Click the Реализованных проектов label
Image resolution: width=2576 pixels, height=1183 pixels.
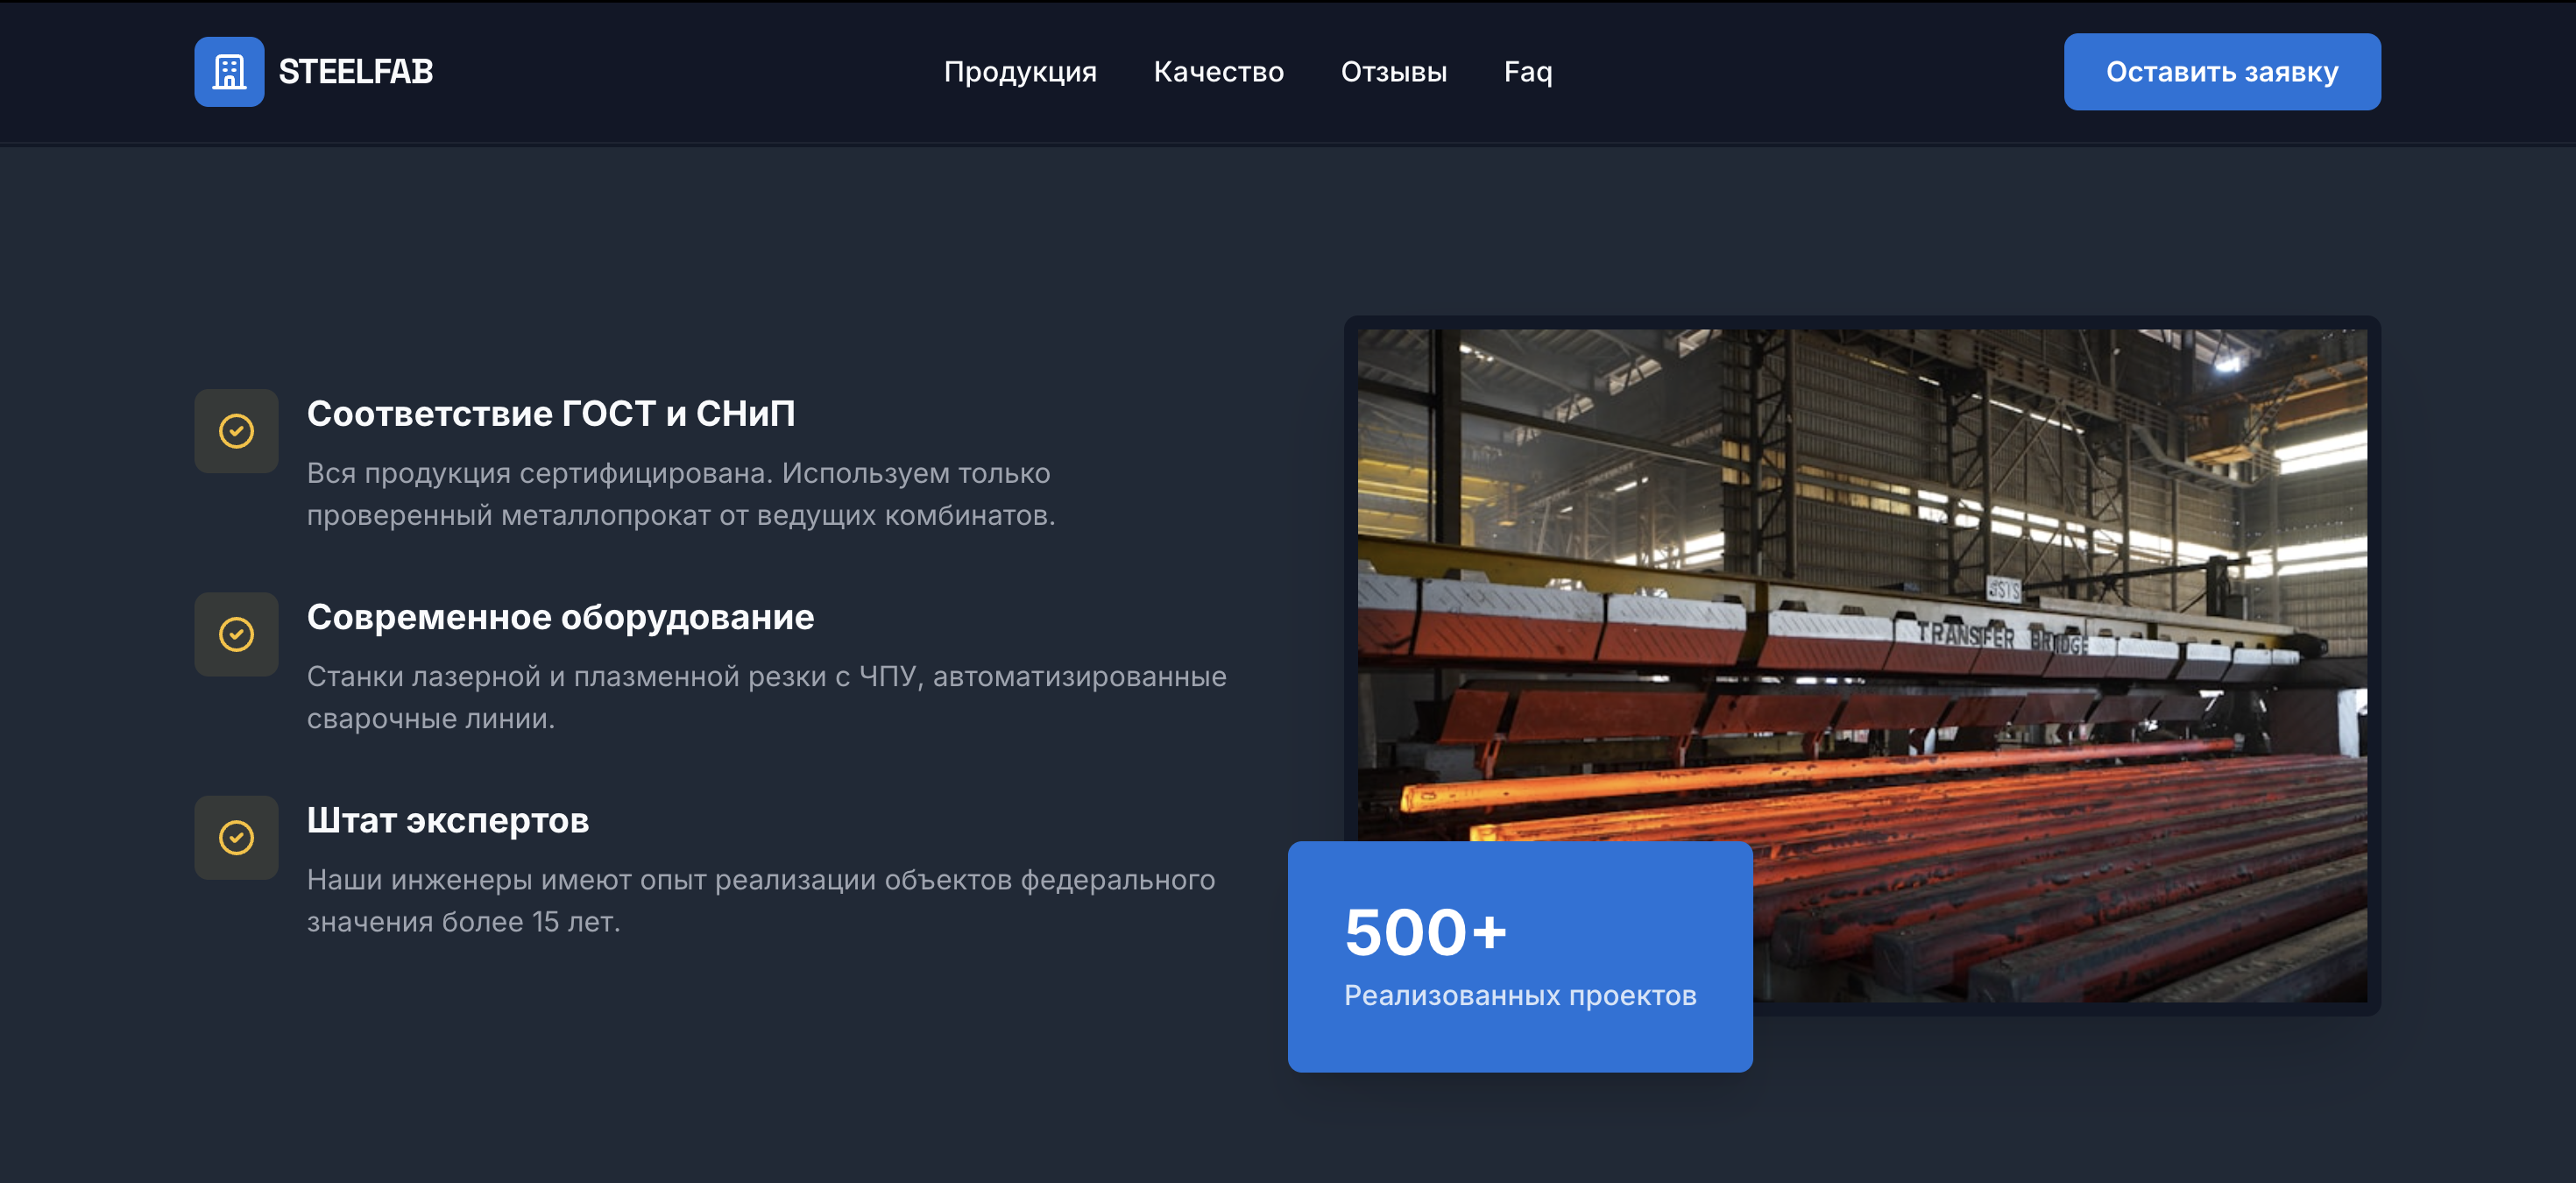click(1519, 996)
